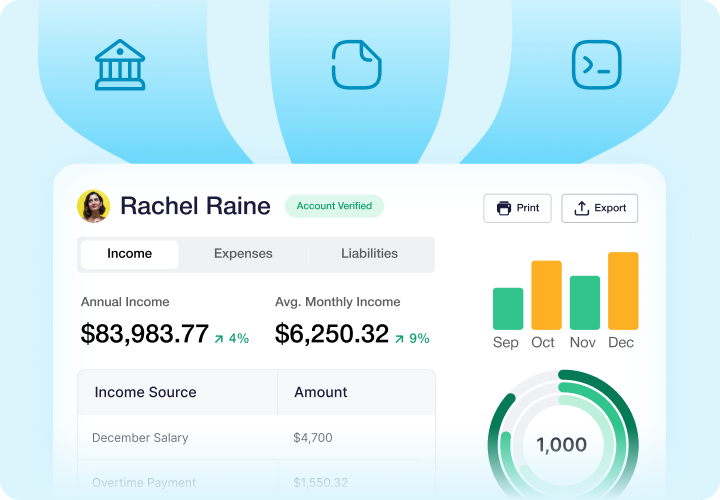Screen dimensions: 720x500
Task: Open the Liabilities tab
Action: (x=369, y=254)
